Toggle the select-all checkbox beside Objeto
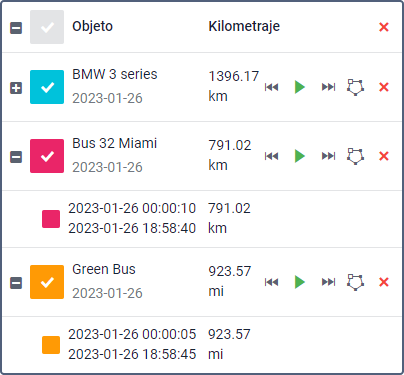The height and width of the screenshot is (375, 404). pyautogui.click(x=47, y=27)
